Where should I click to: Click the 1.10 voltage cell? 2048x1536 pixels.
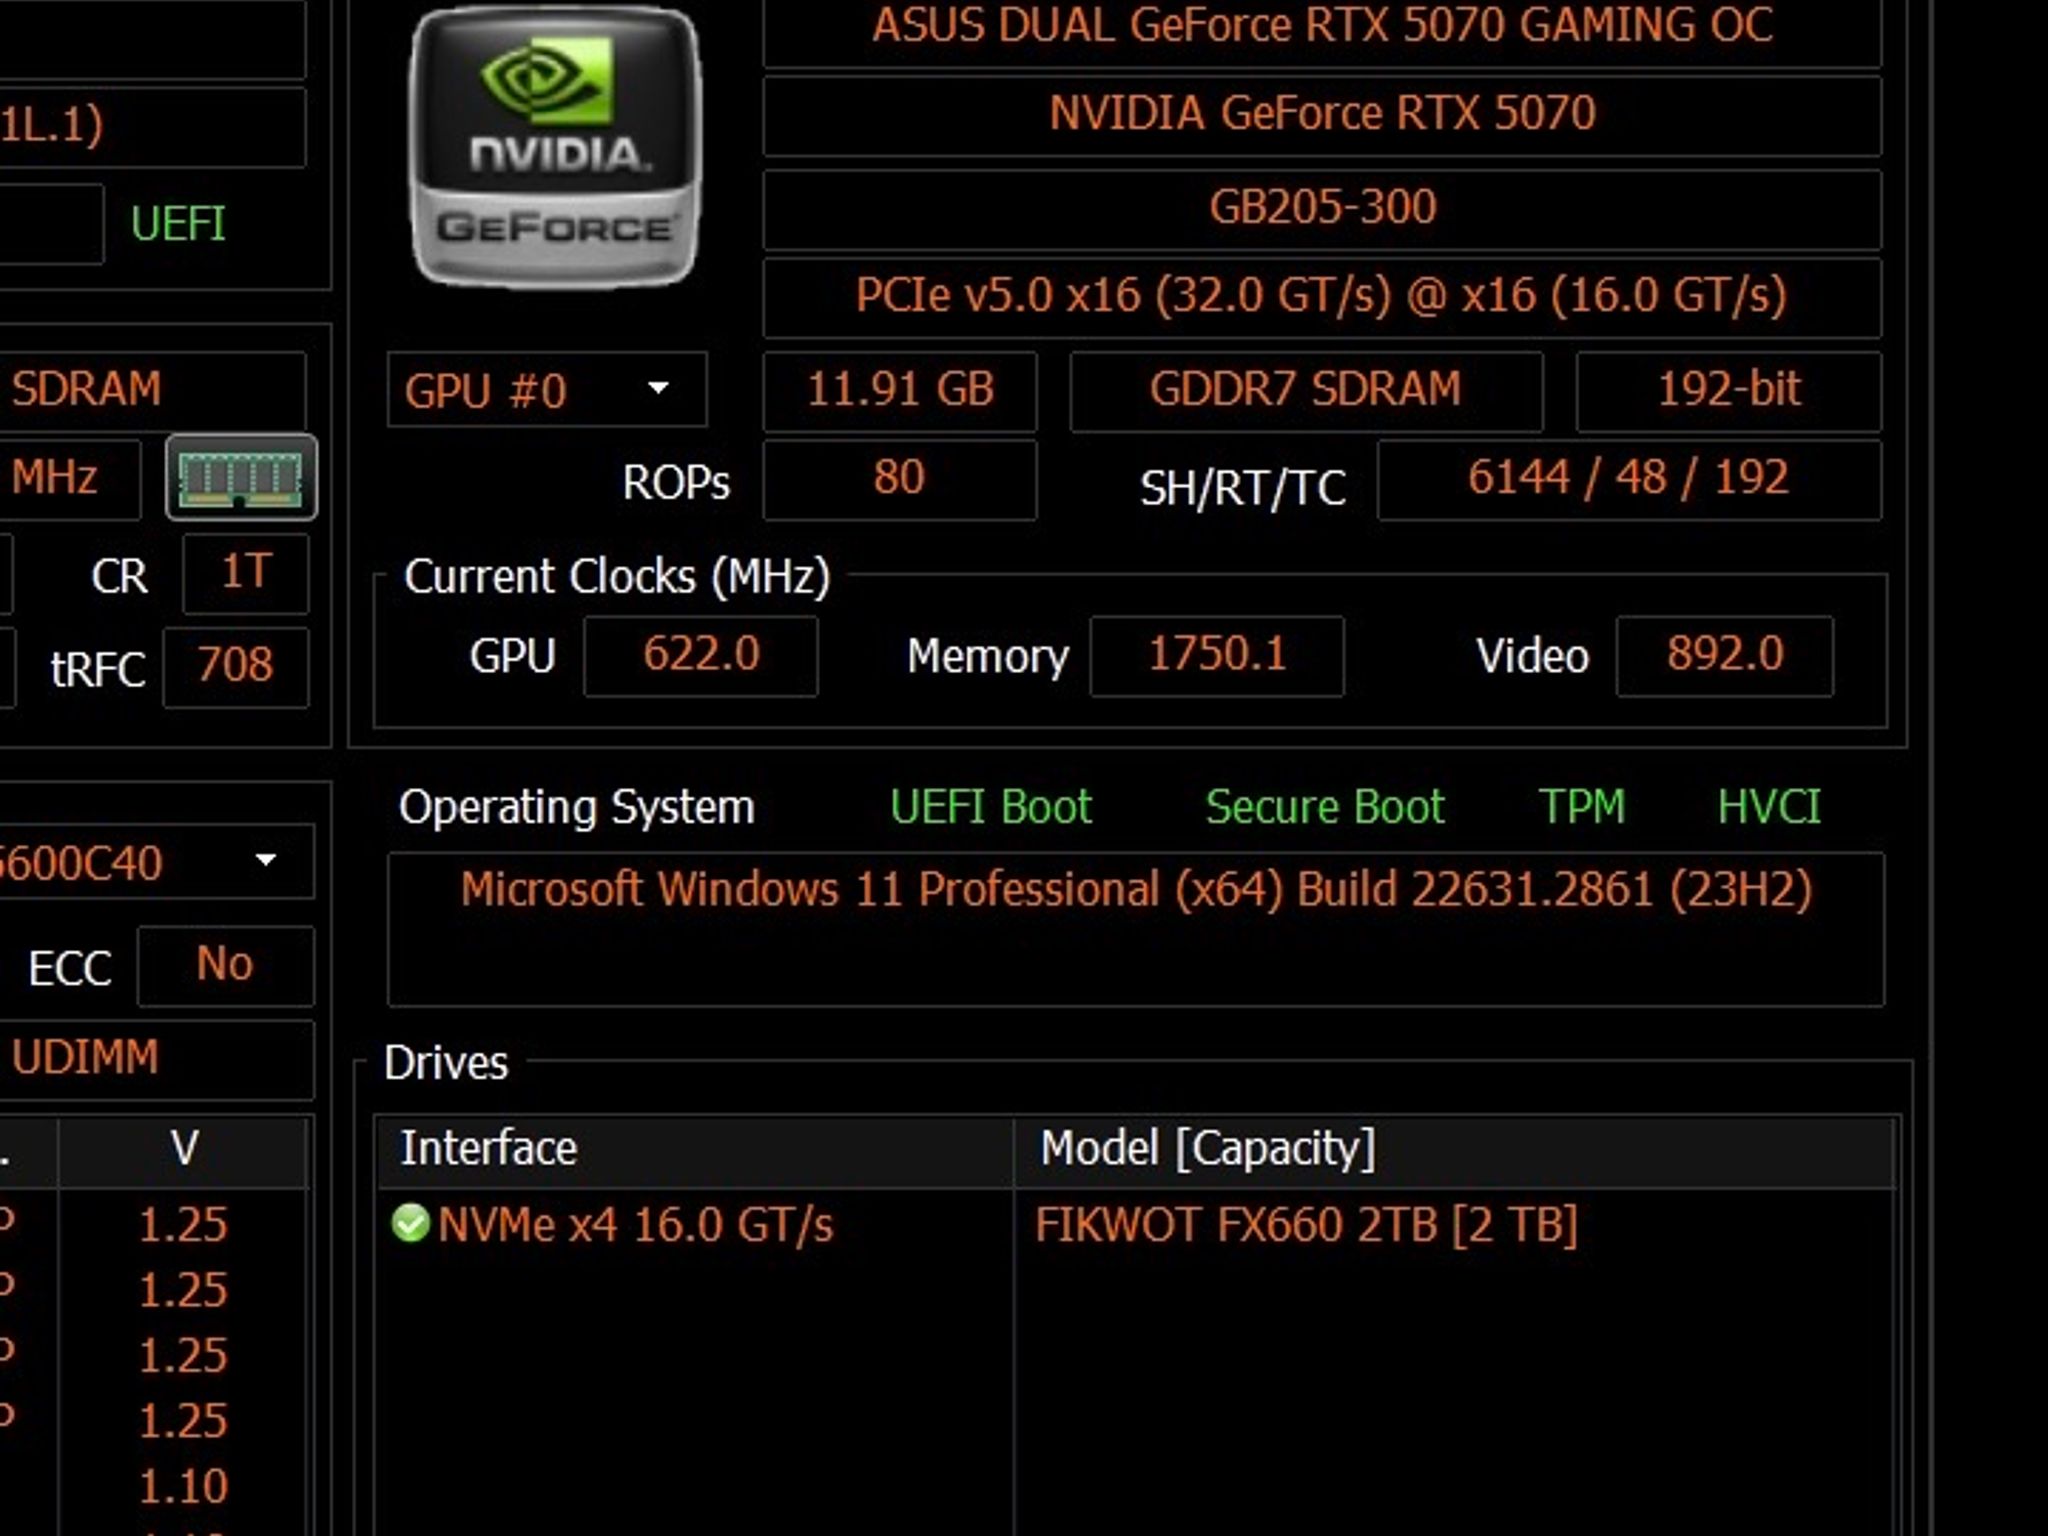click(x=183, y=1486)
